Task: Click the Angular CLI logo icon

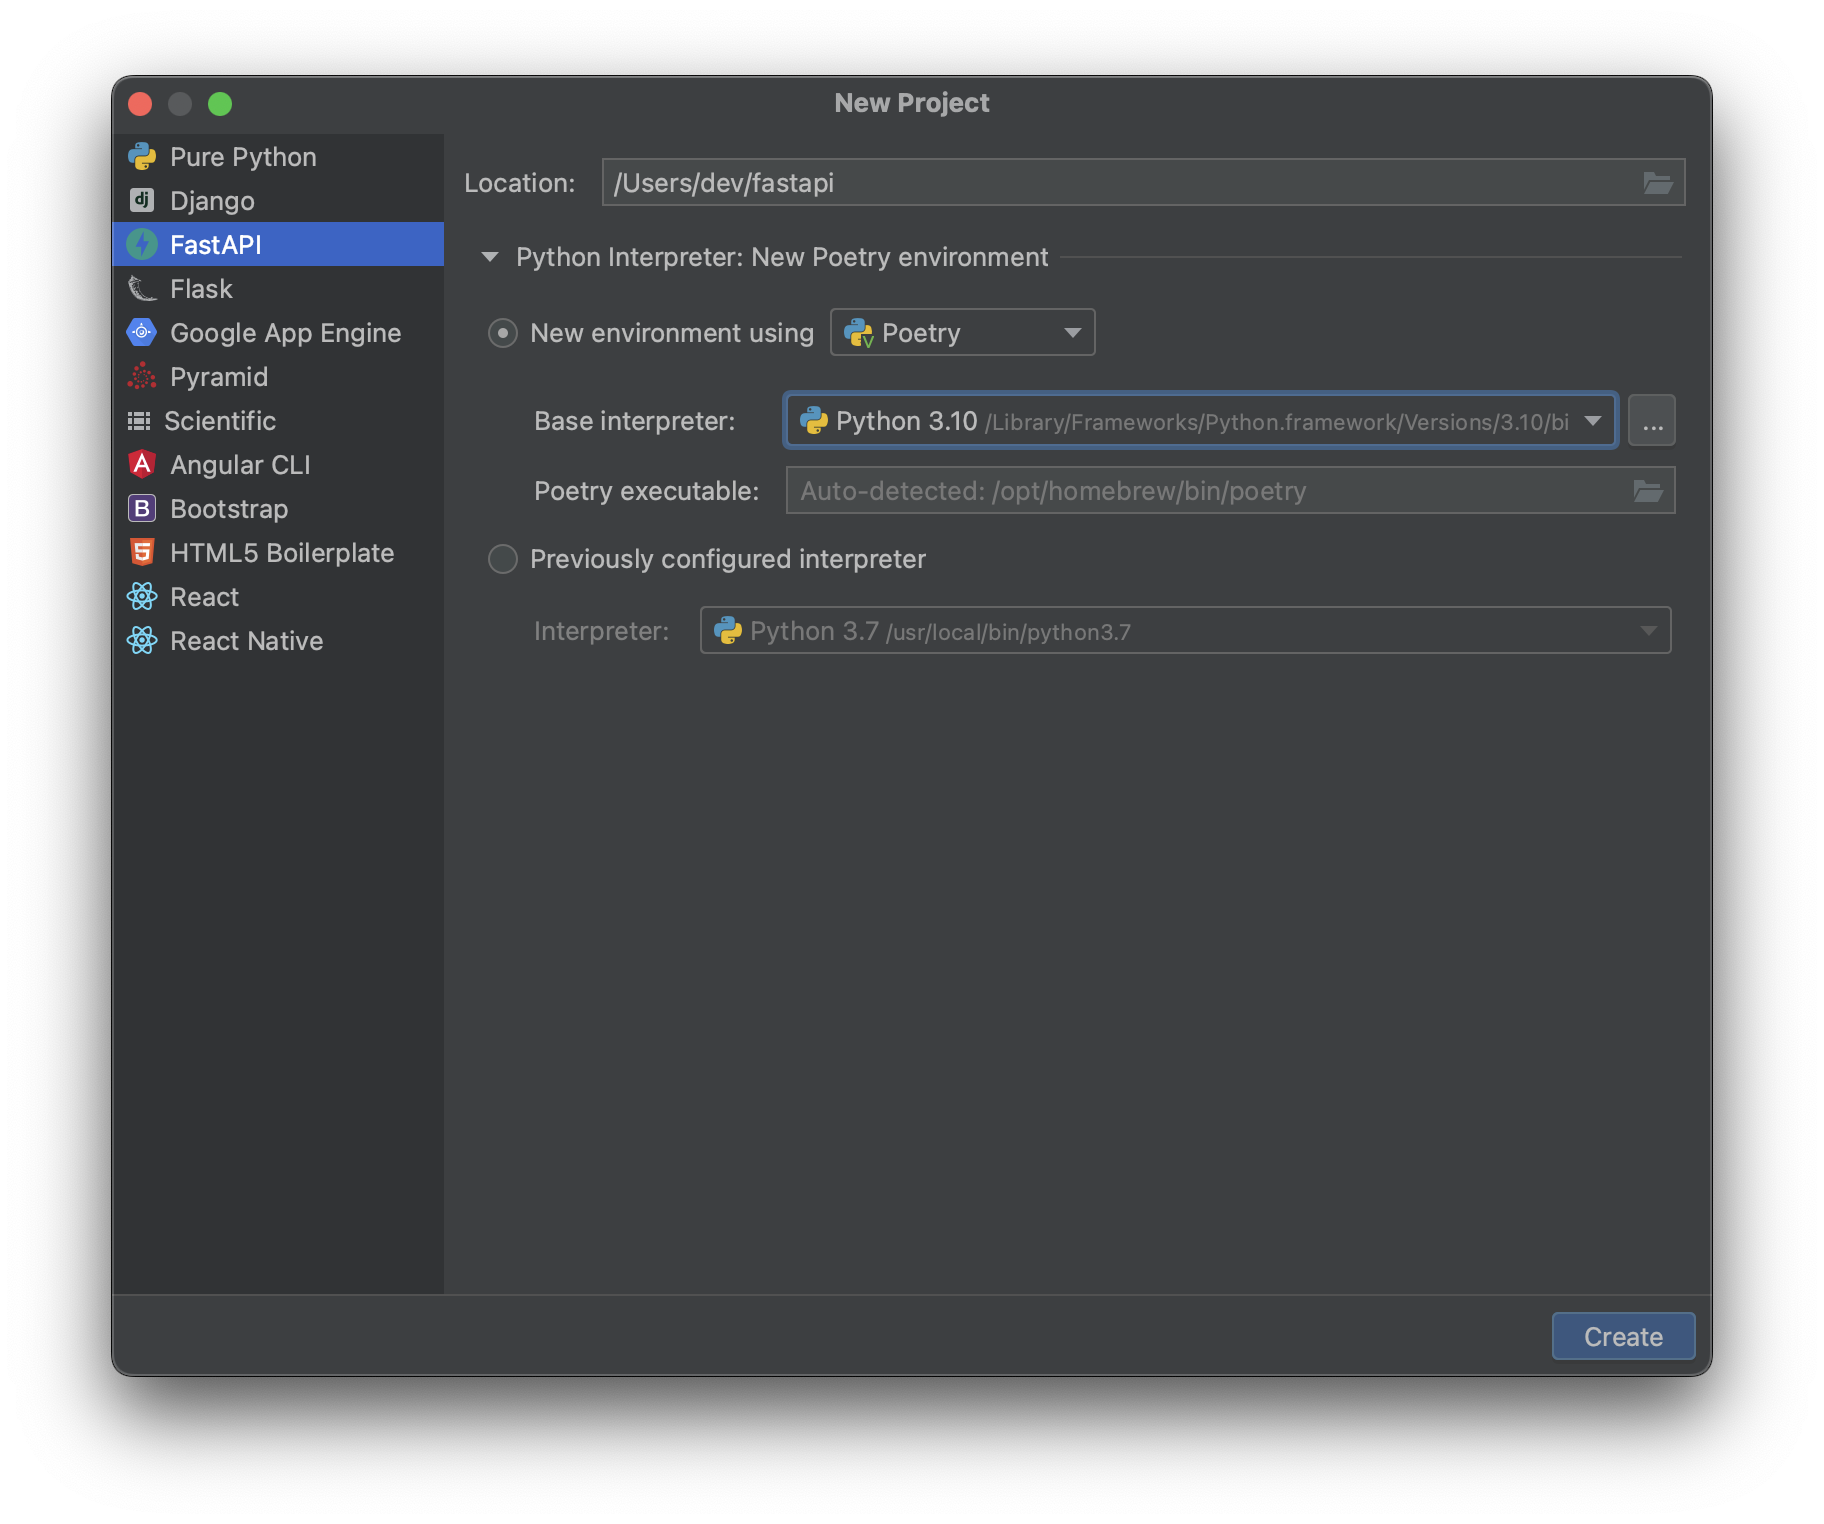Action: (x=142, y=464)
